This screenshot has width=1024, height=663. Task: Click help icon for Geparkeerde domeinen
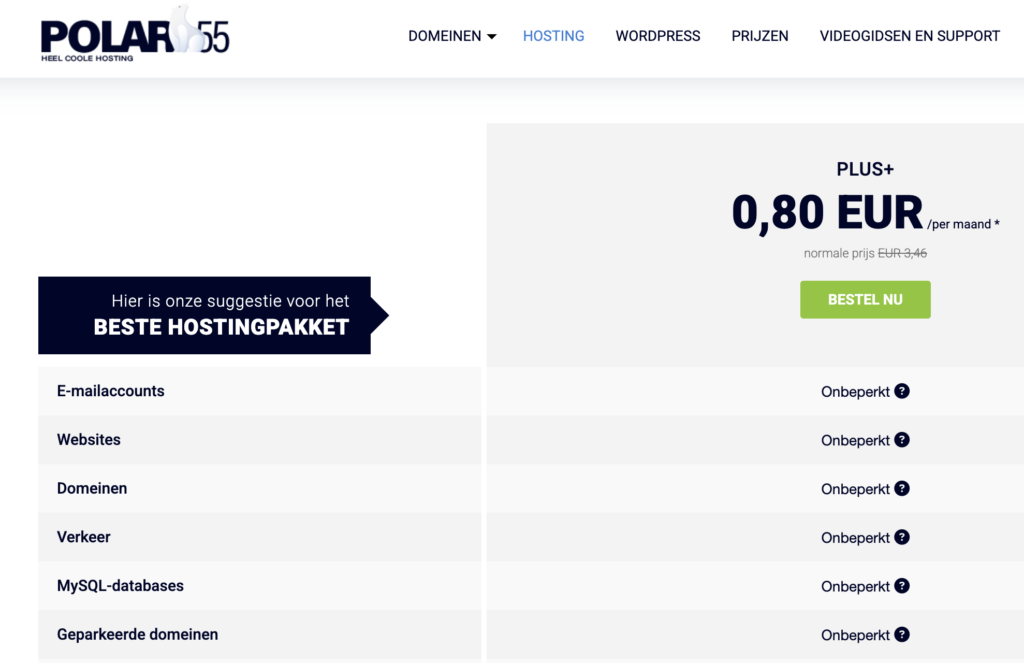pyautogui.click(x=902, y=635)
